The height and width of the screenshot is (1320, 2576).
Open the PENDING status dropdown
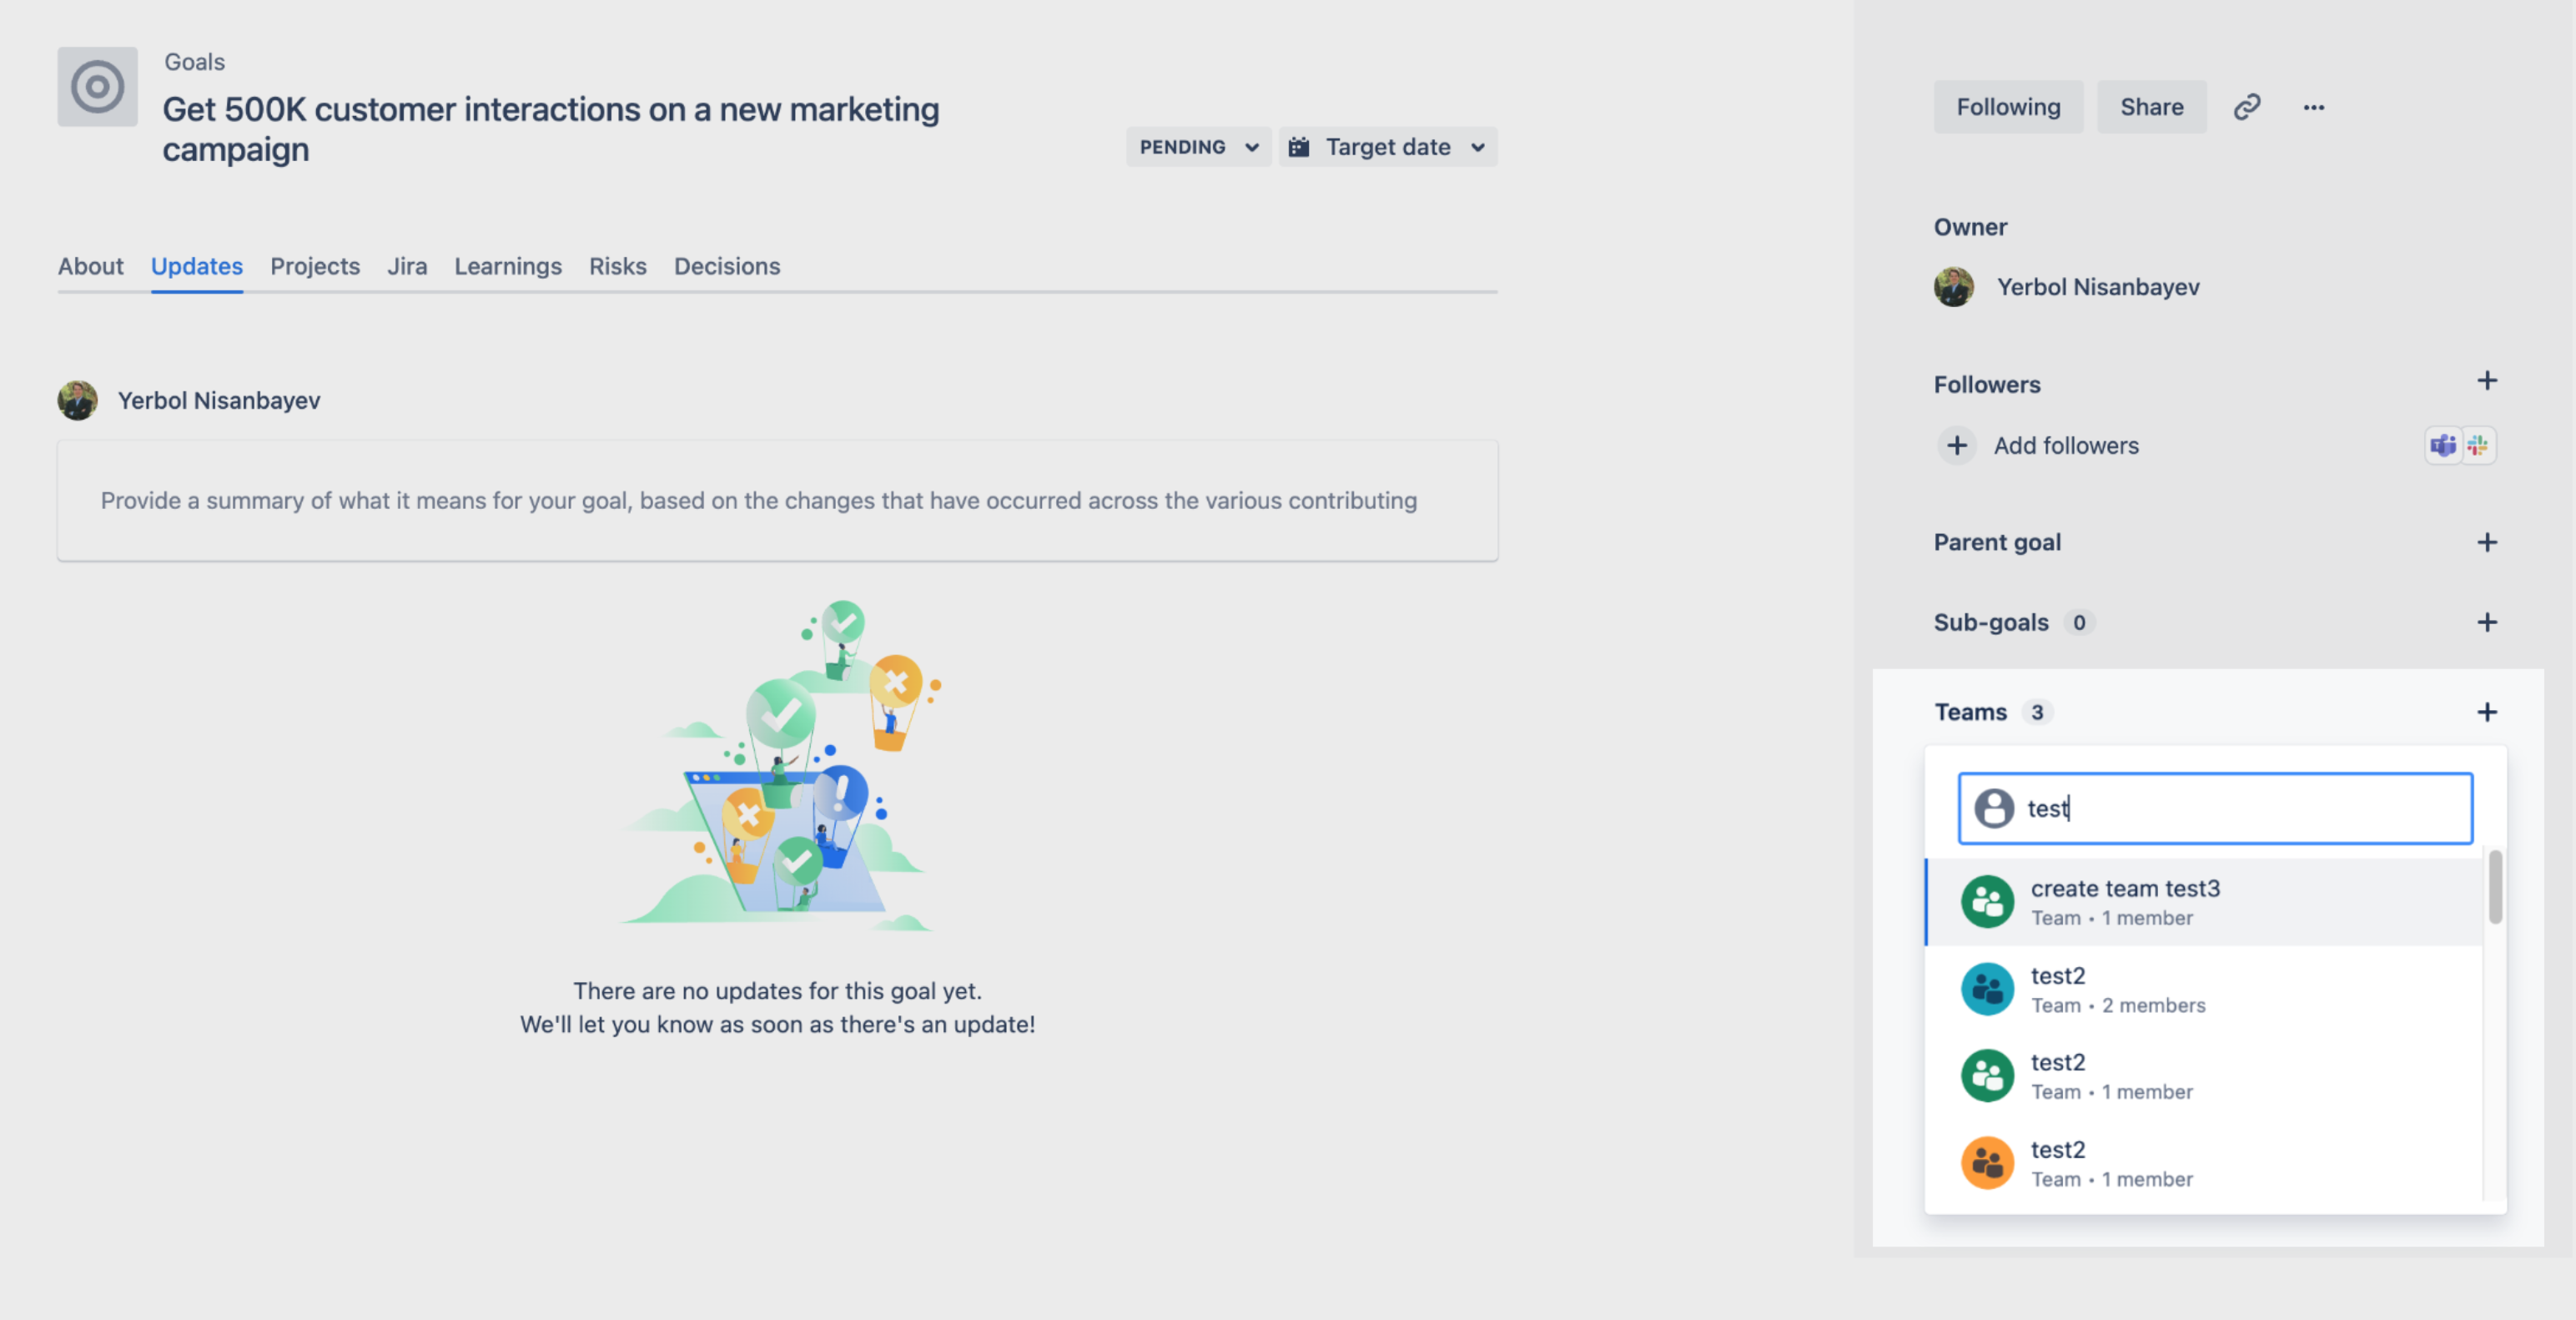point(1197,147)
